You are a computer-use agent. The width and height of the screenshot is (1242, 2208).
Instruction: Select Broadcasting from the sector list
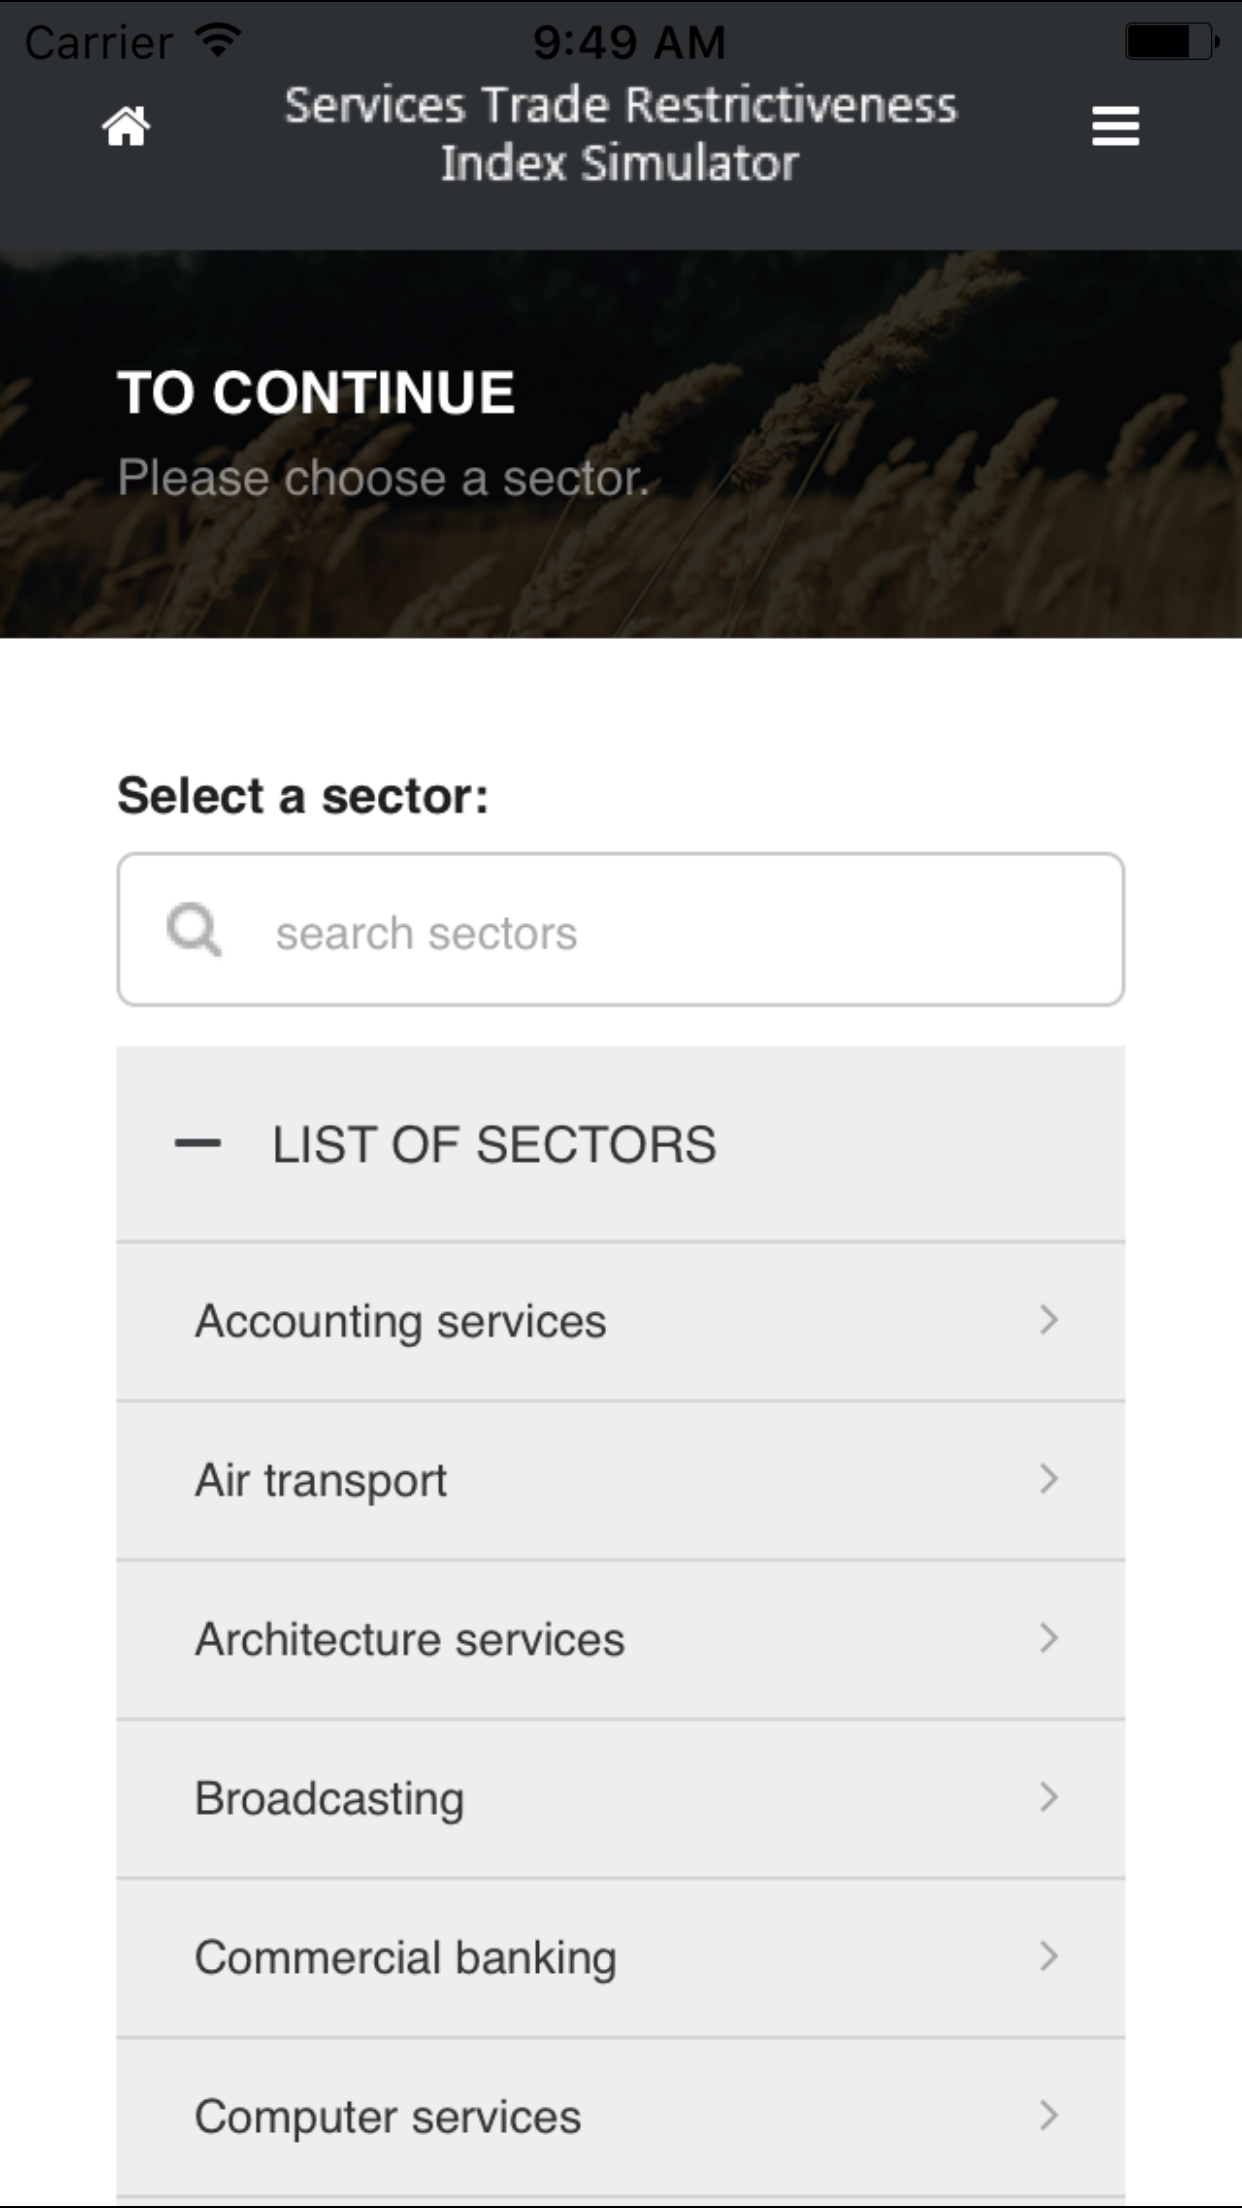329,1798
